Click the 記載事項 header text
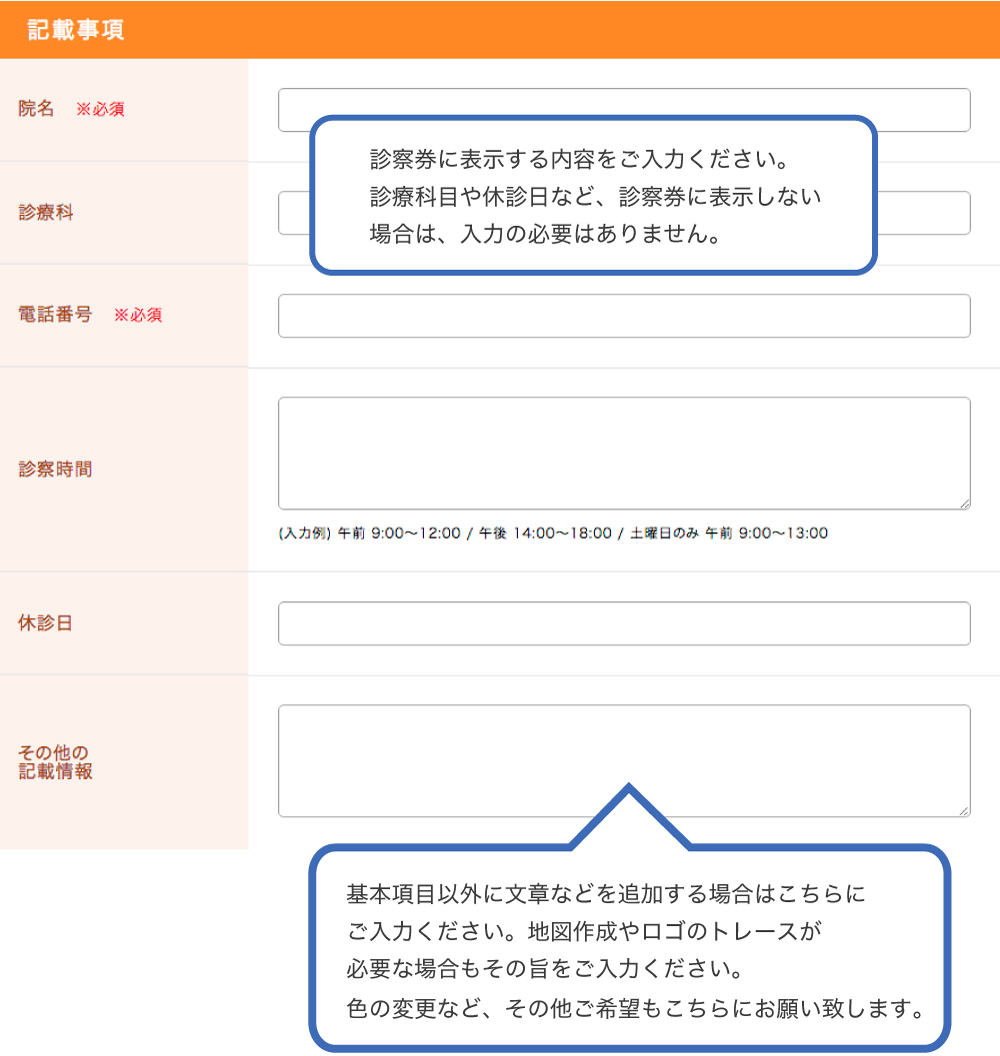The width and height of the screenshot is (1000, 1056). [75, 30]
